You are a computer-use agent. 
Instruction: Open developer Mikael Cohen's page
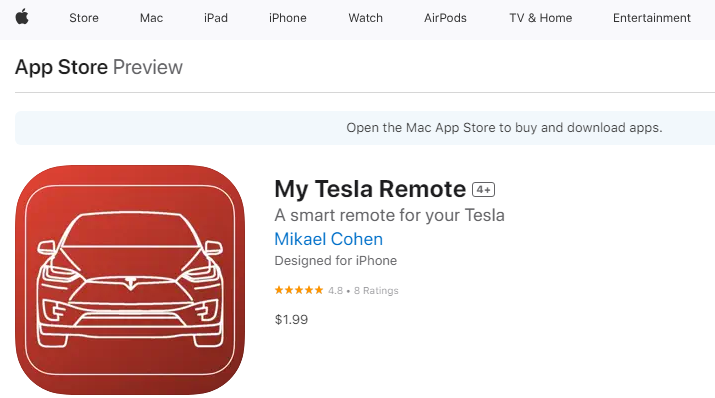click(329, 239)
